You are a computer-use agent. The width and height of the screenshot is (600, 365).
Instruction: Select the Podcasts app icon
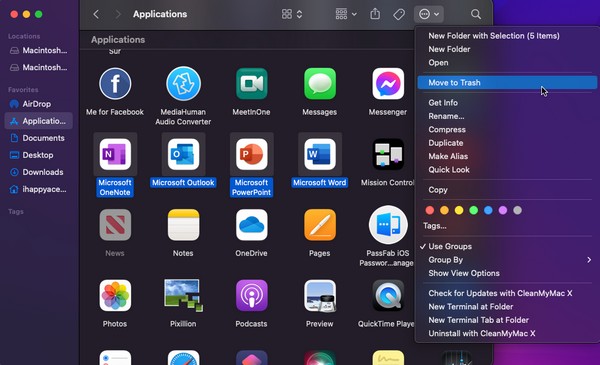tap(251, 295)
